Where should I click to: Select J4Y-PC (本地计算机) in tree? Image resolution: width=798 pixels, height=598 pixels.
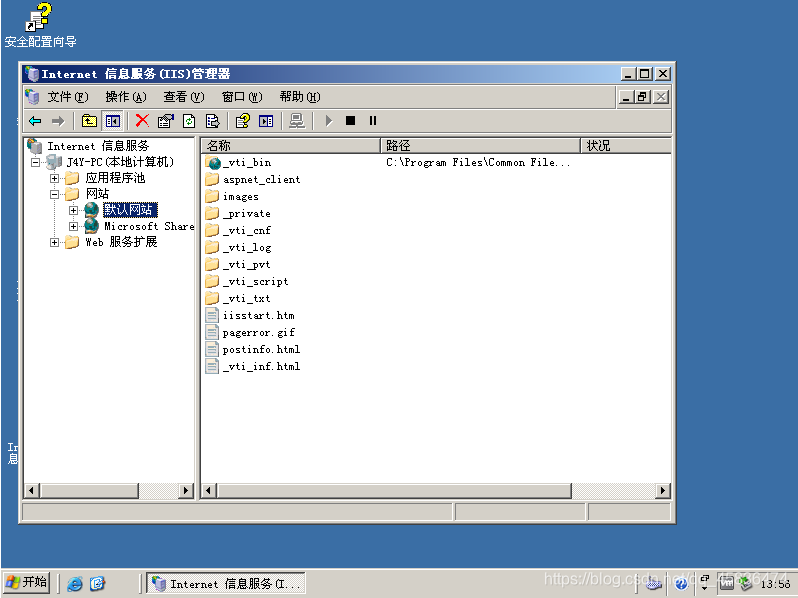pos(120,162)
